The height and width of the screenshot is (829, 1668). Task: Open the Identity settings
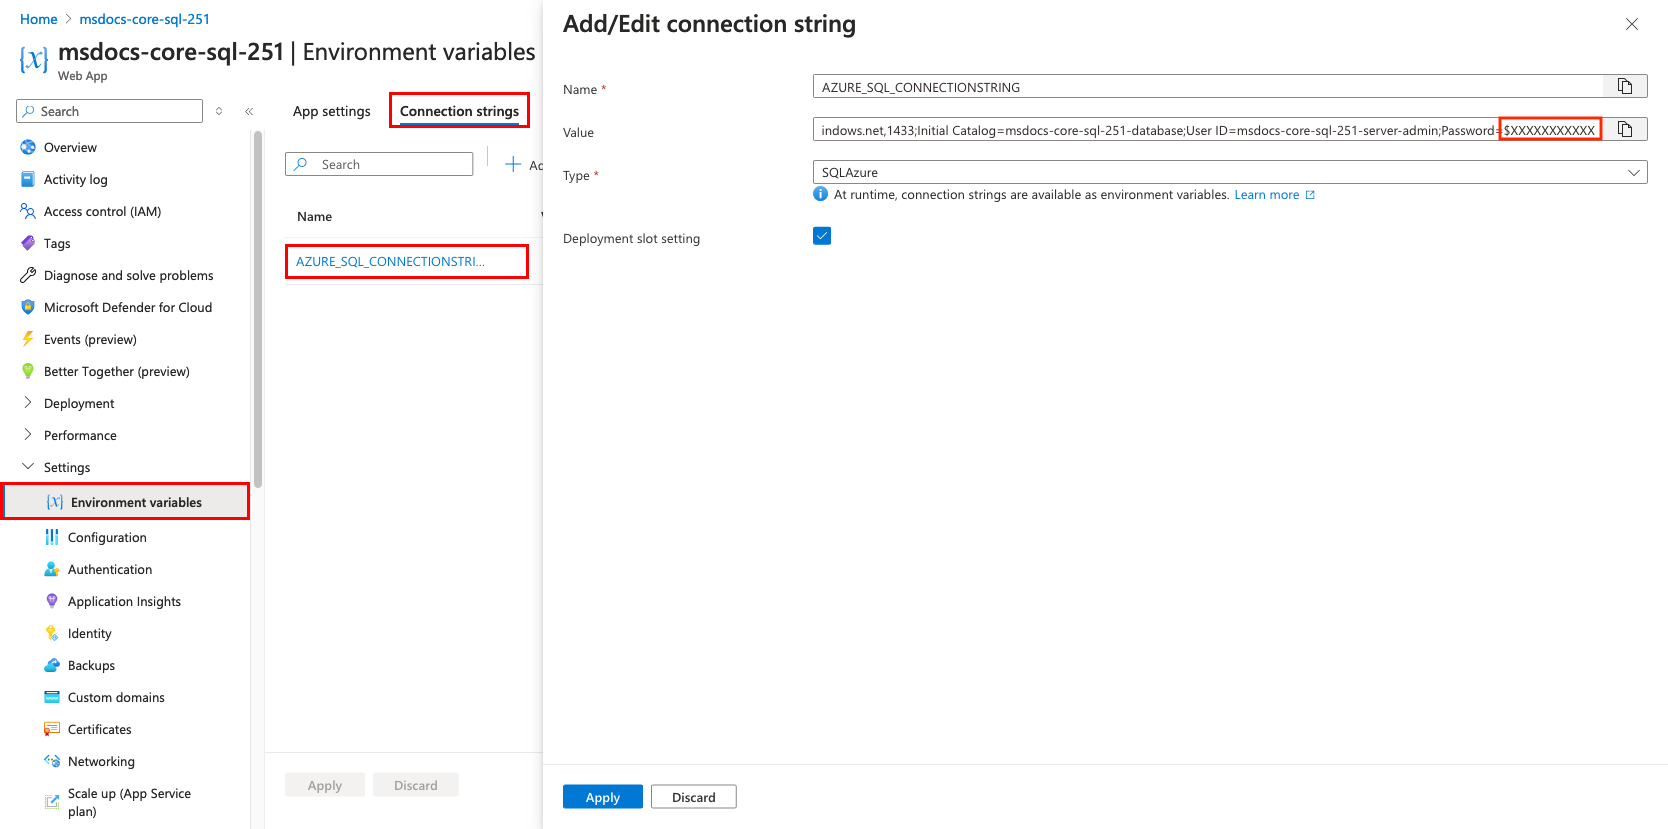click(91, 633)
